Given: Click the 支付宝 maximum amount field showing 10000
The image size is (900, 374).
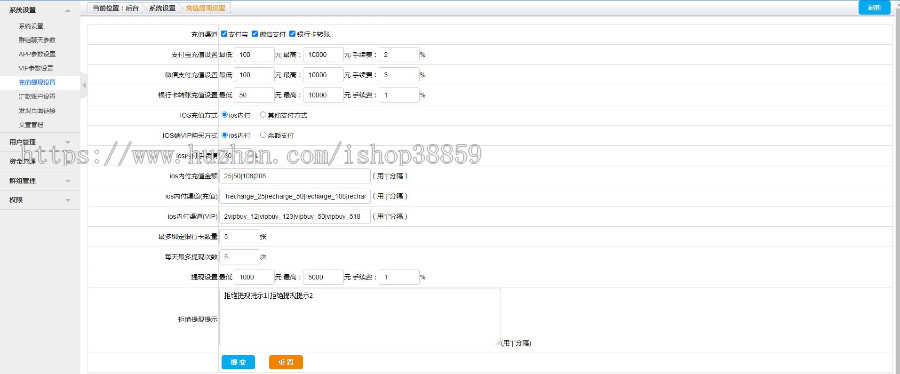Looking at the screenshot, I should point(323,54).
